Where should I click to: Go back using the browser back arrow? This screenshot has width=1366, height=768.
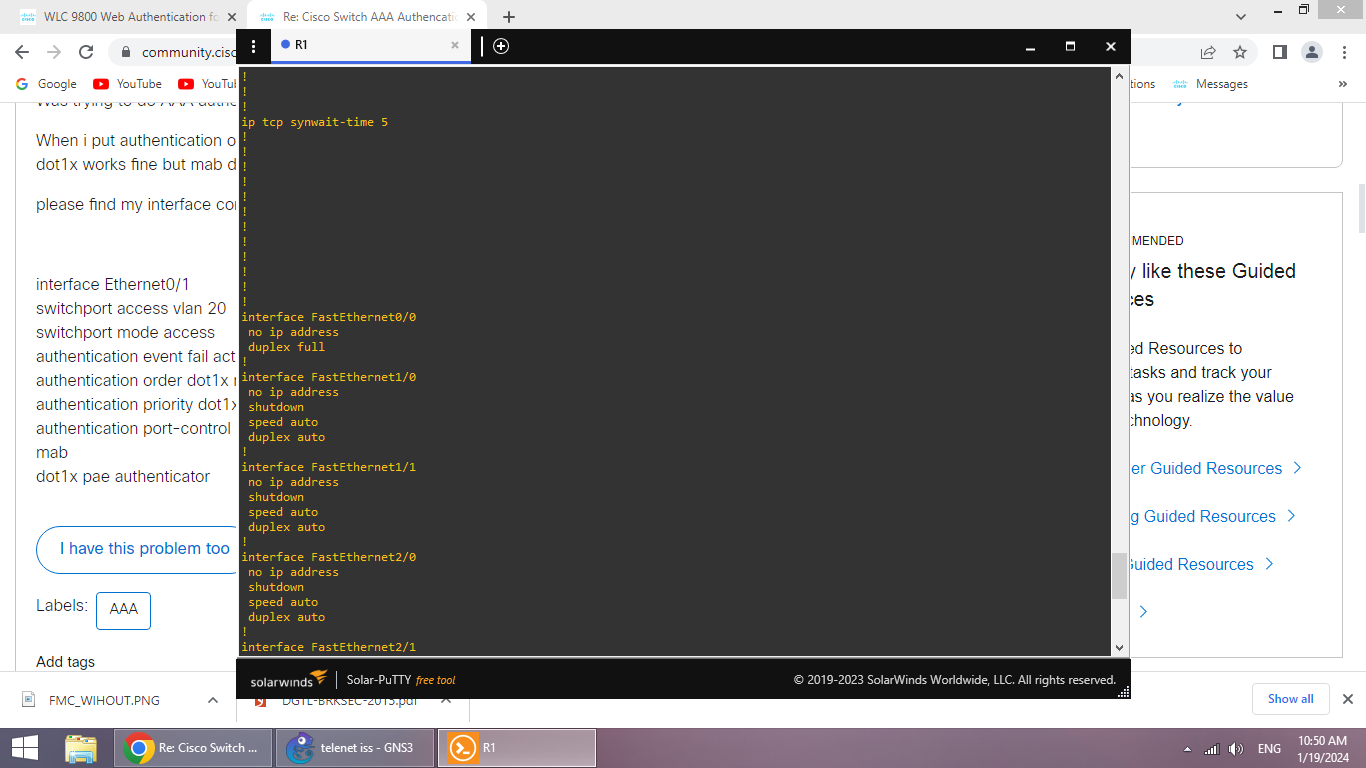click(x=22, y=52)
